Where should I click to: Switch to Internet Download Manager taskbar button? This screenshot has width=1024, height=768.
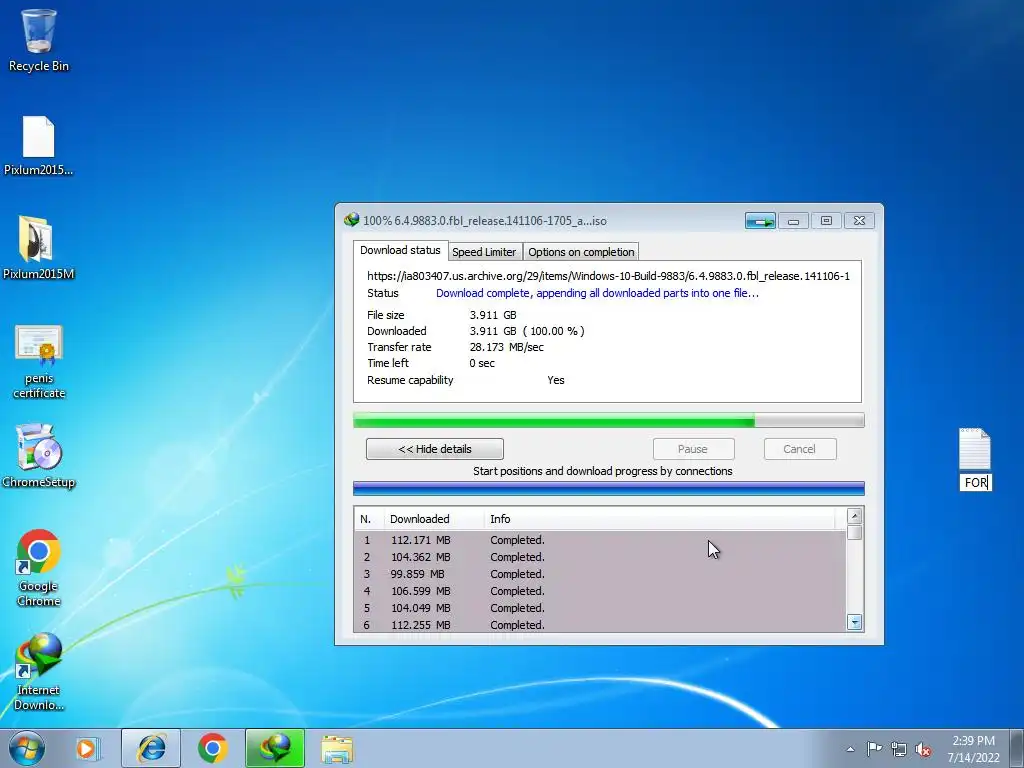[275, 748]
